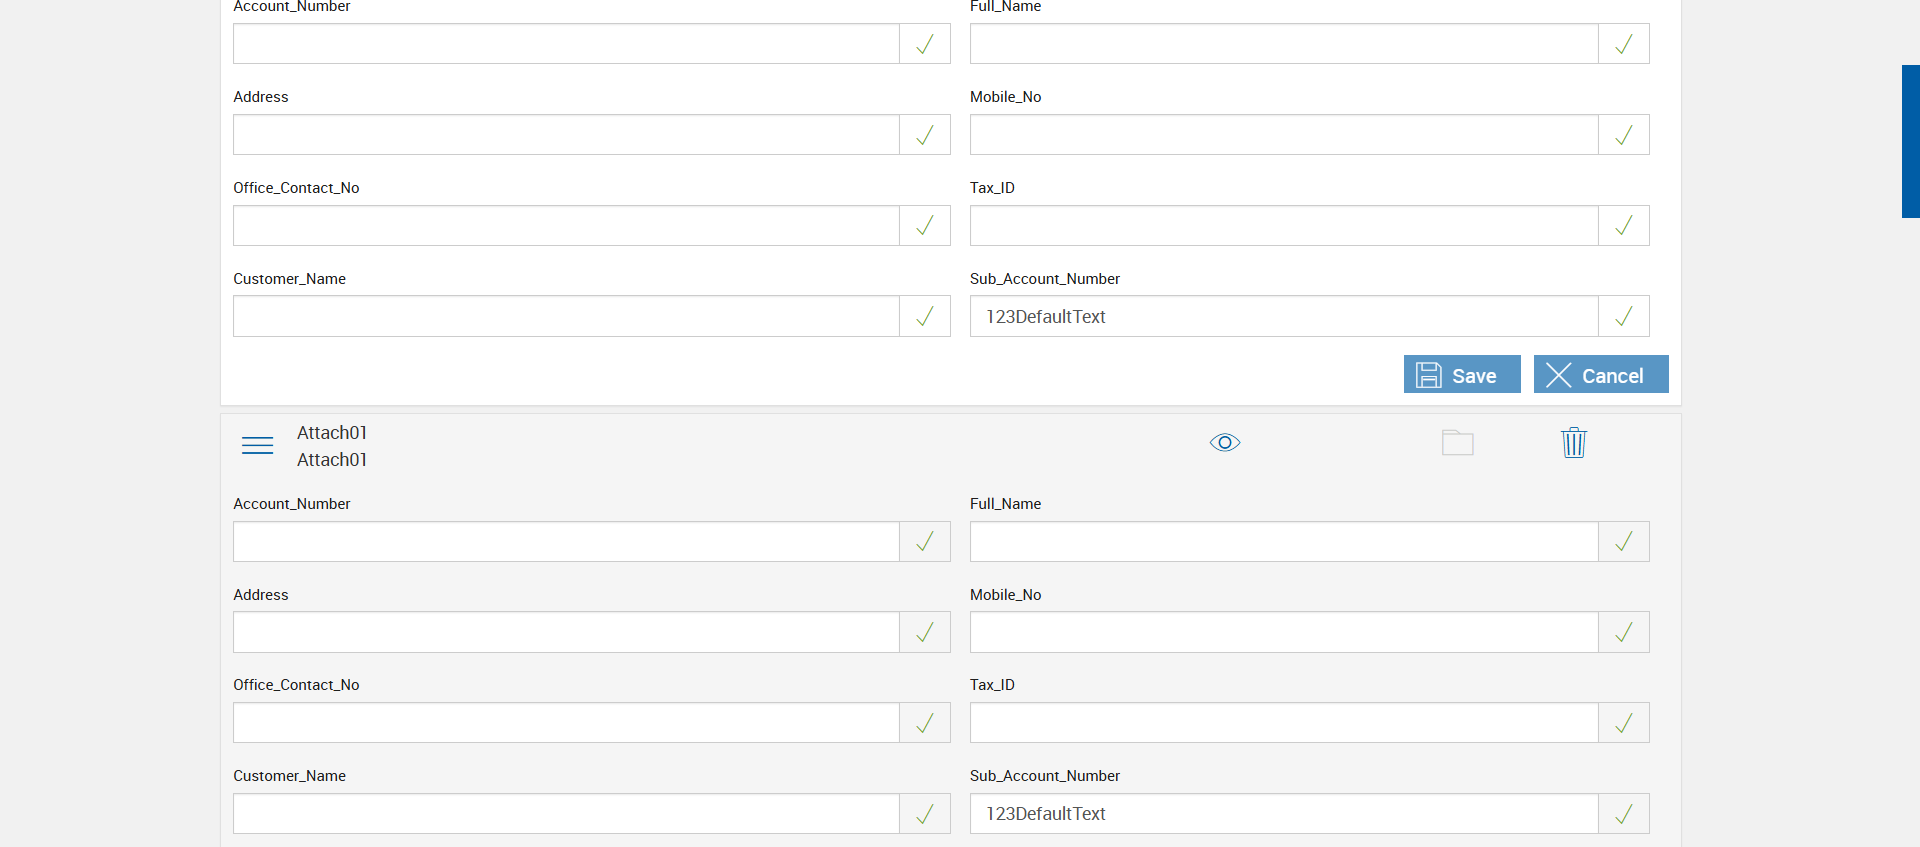
Task: Focus the Account_Number field in Attach01 section
Action: pos(566,541)
